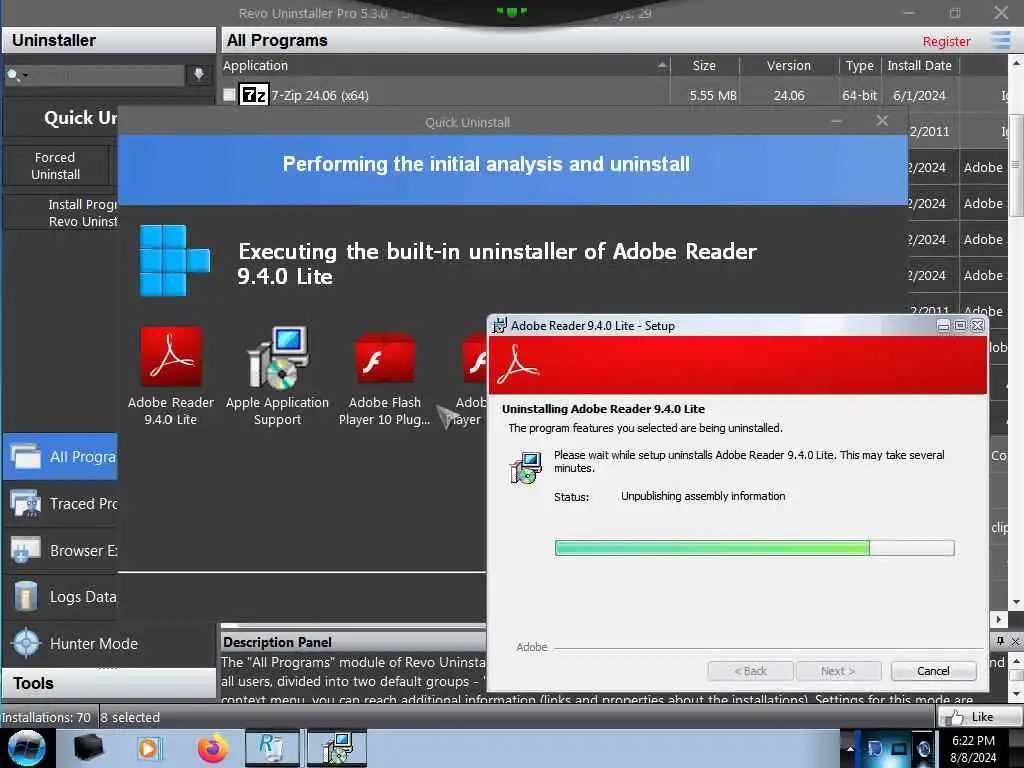The image size is (1024, 768).
Task: Pin the Description Panel
Action: (1000, 641)
